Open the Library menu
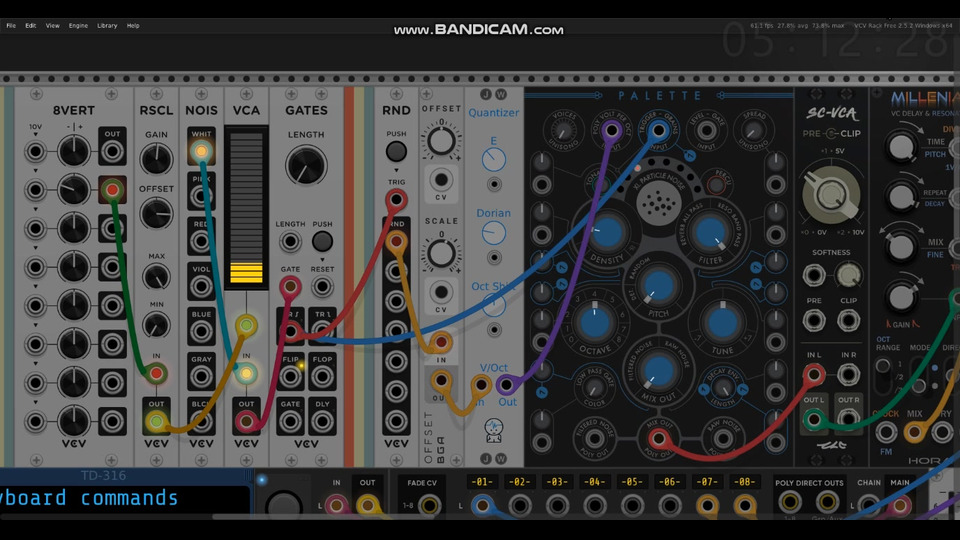960x540 pixels. click(107, 26)
